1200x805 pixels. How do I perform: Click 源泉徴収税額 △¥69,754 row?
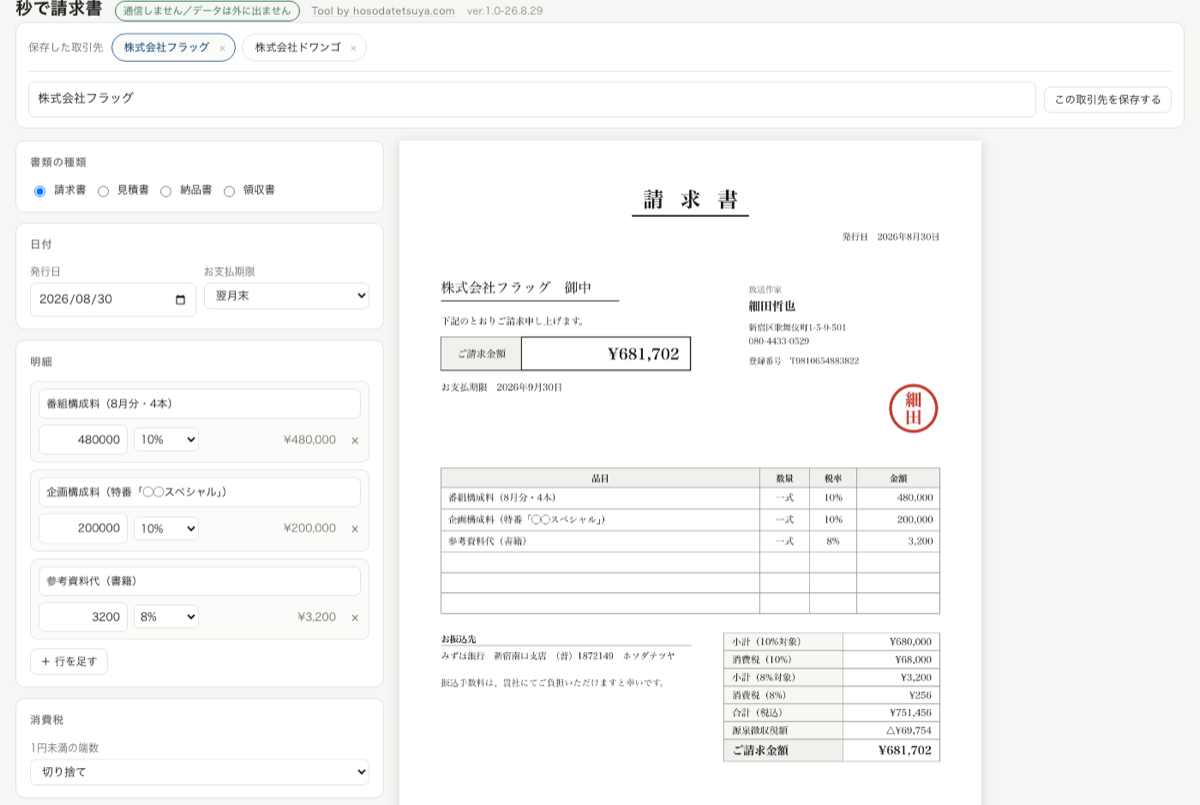point(832,731)
